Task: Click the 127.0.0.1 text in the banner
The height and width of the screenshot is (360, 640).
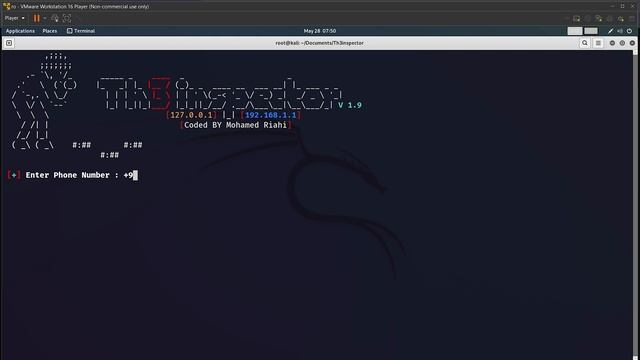Action: tap(191, 115)
